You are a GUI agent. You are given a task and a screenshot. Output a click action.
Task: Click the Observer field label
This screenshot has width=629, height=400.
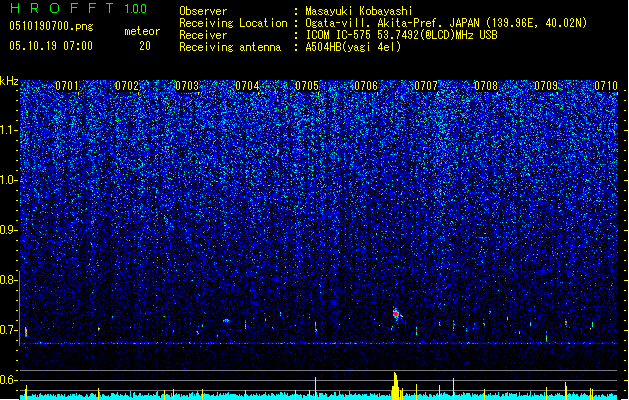[203, 11]
